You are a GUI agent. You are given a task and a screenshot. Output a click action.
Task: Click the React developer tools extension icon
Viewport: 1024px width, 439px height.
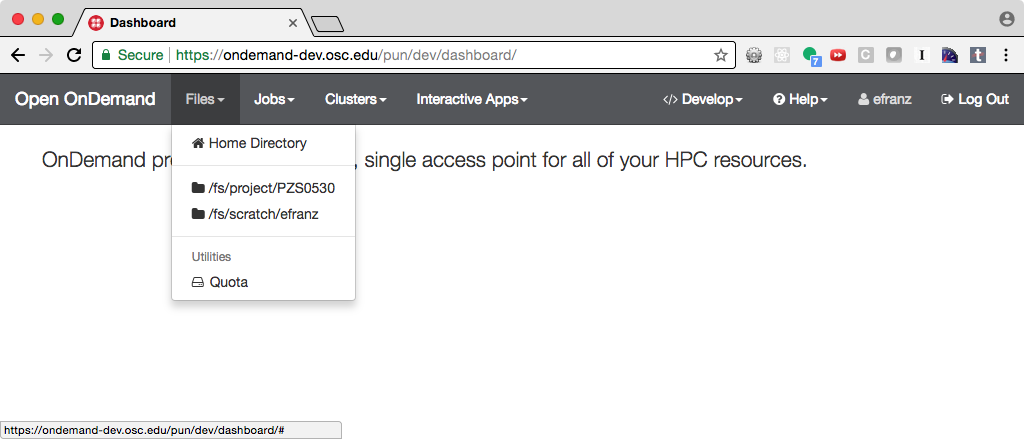coord(783,55)
